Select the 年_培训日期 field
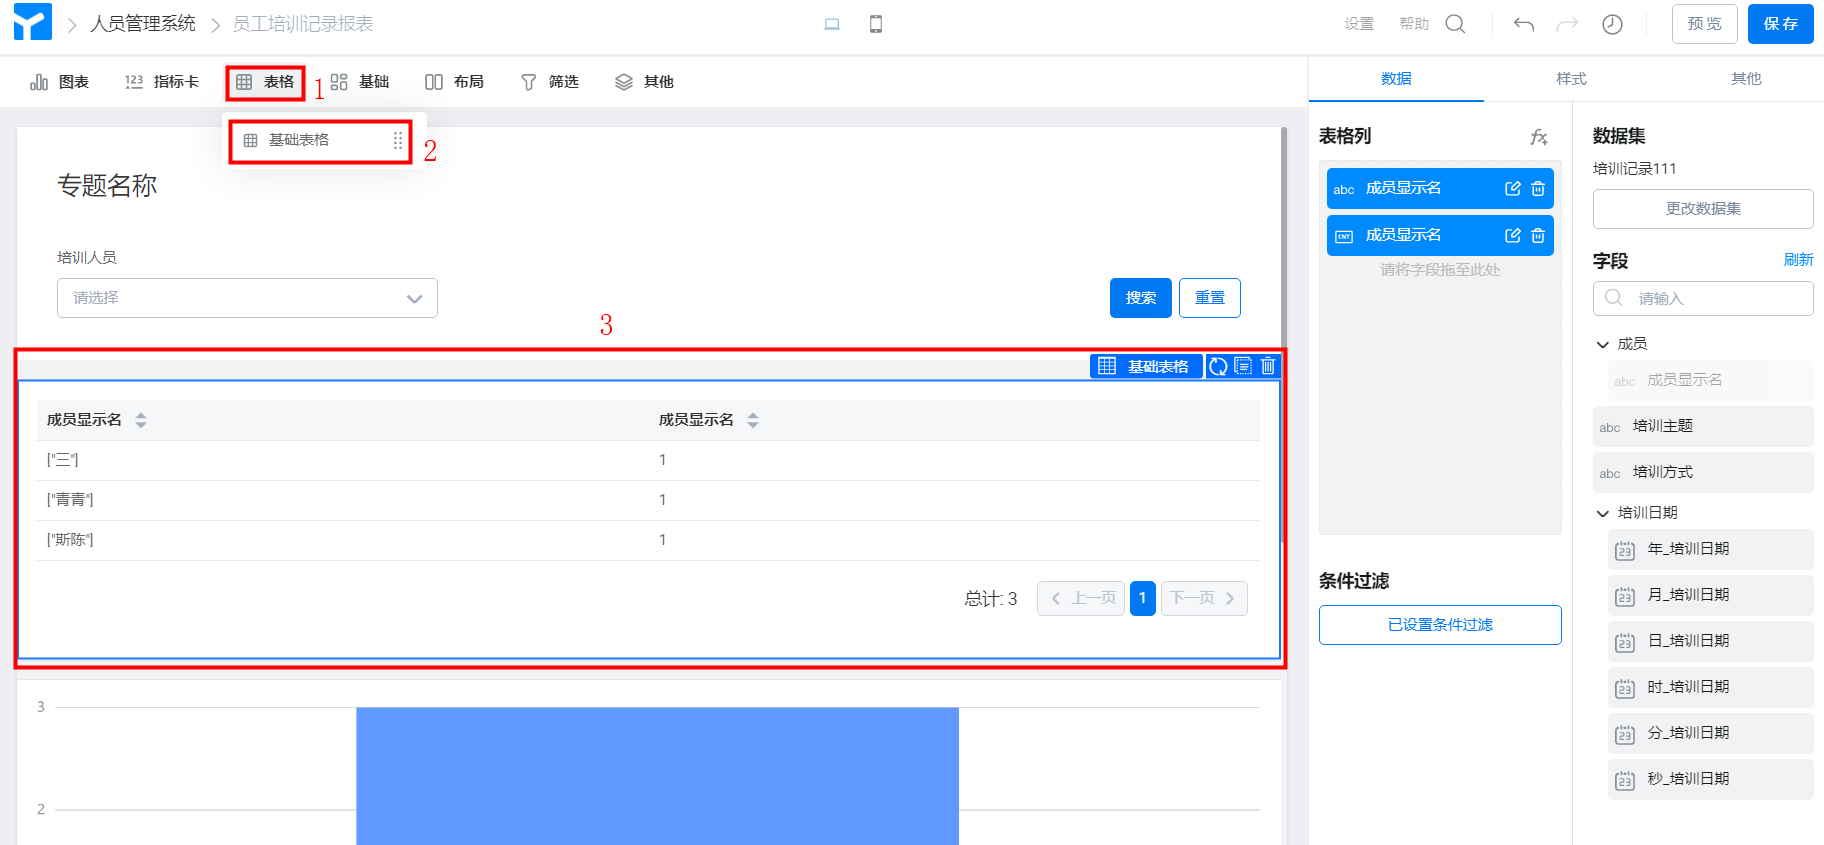 [1710, 549]
